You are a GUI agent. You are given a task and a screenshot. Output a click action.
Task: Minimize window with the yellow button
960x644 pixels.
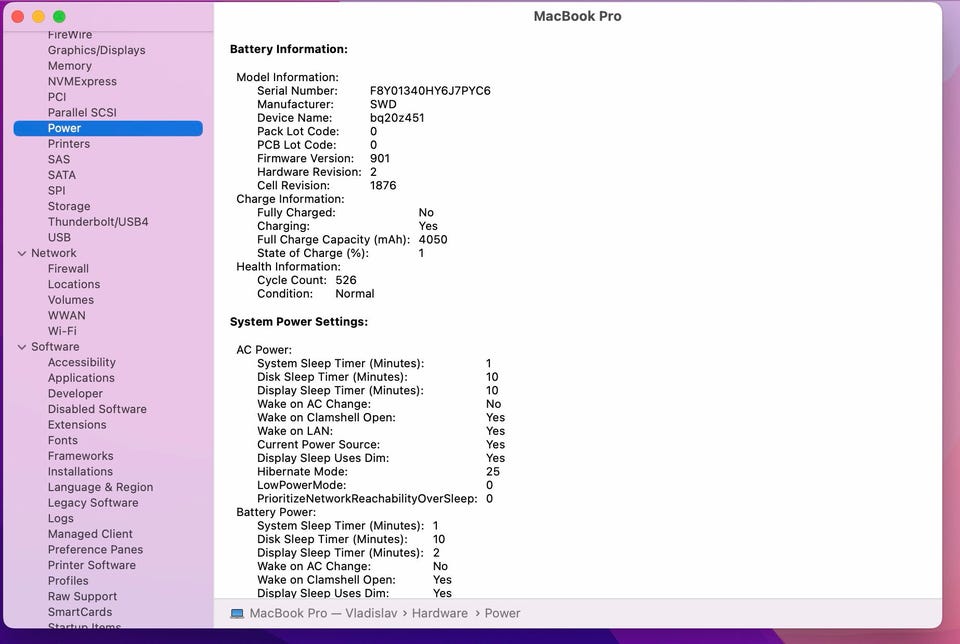coord(38,17)
